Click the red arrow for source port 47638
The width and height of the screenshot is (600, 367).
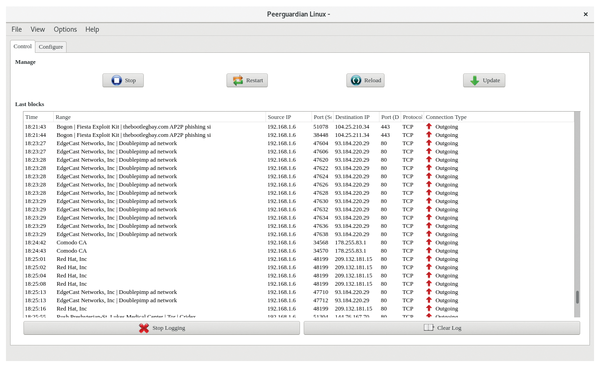click(429, 234)
